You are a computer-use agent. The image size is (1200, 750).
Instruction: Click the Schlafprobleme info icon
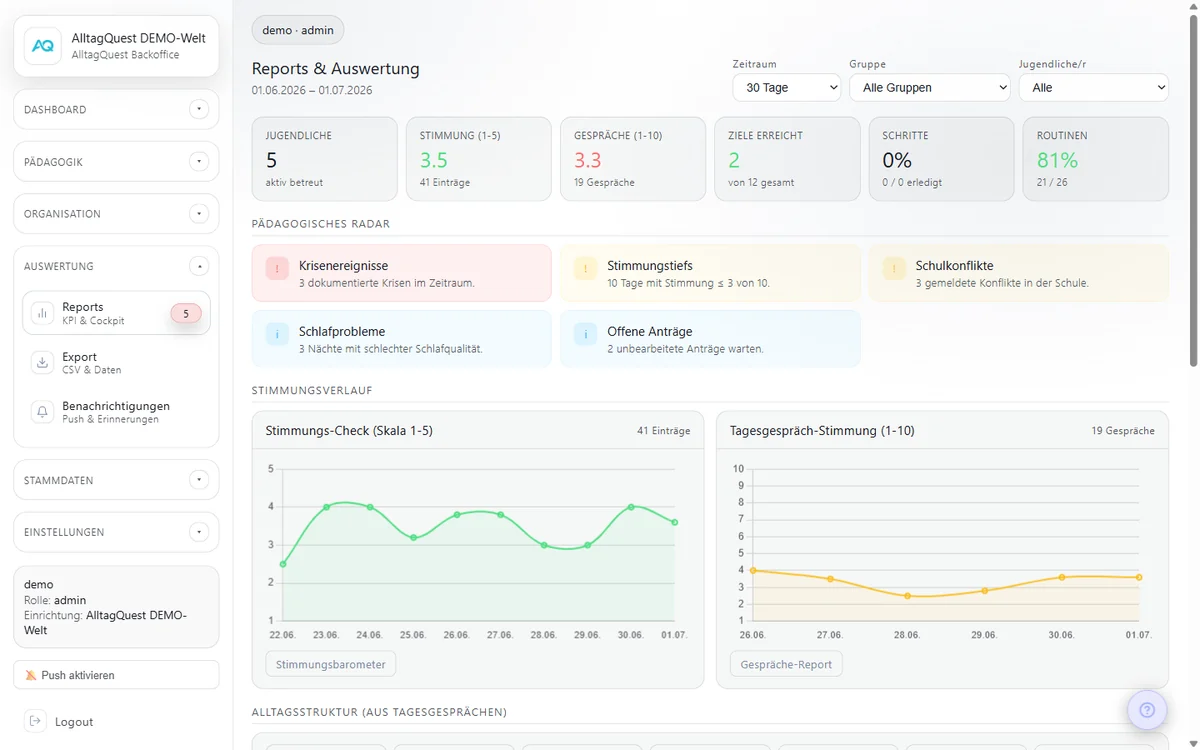tap(277, 334)
